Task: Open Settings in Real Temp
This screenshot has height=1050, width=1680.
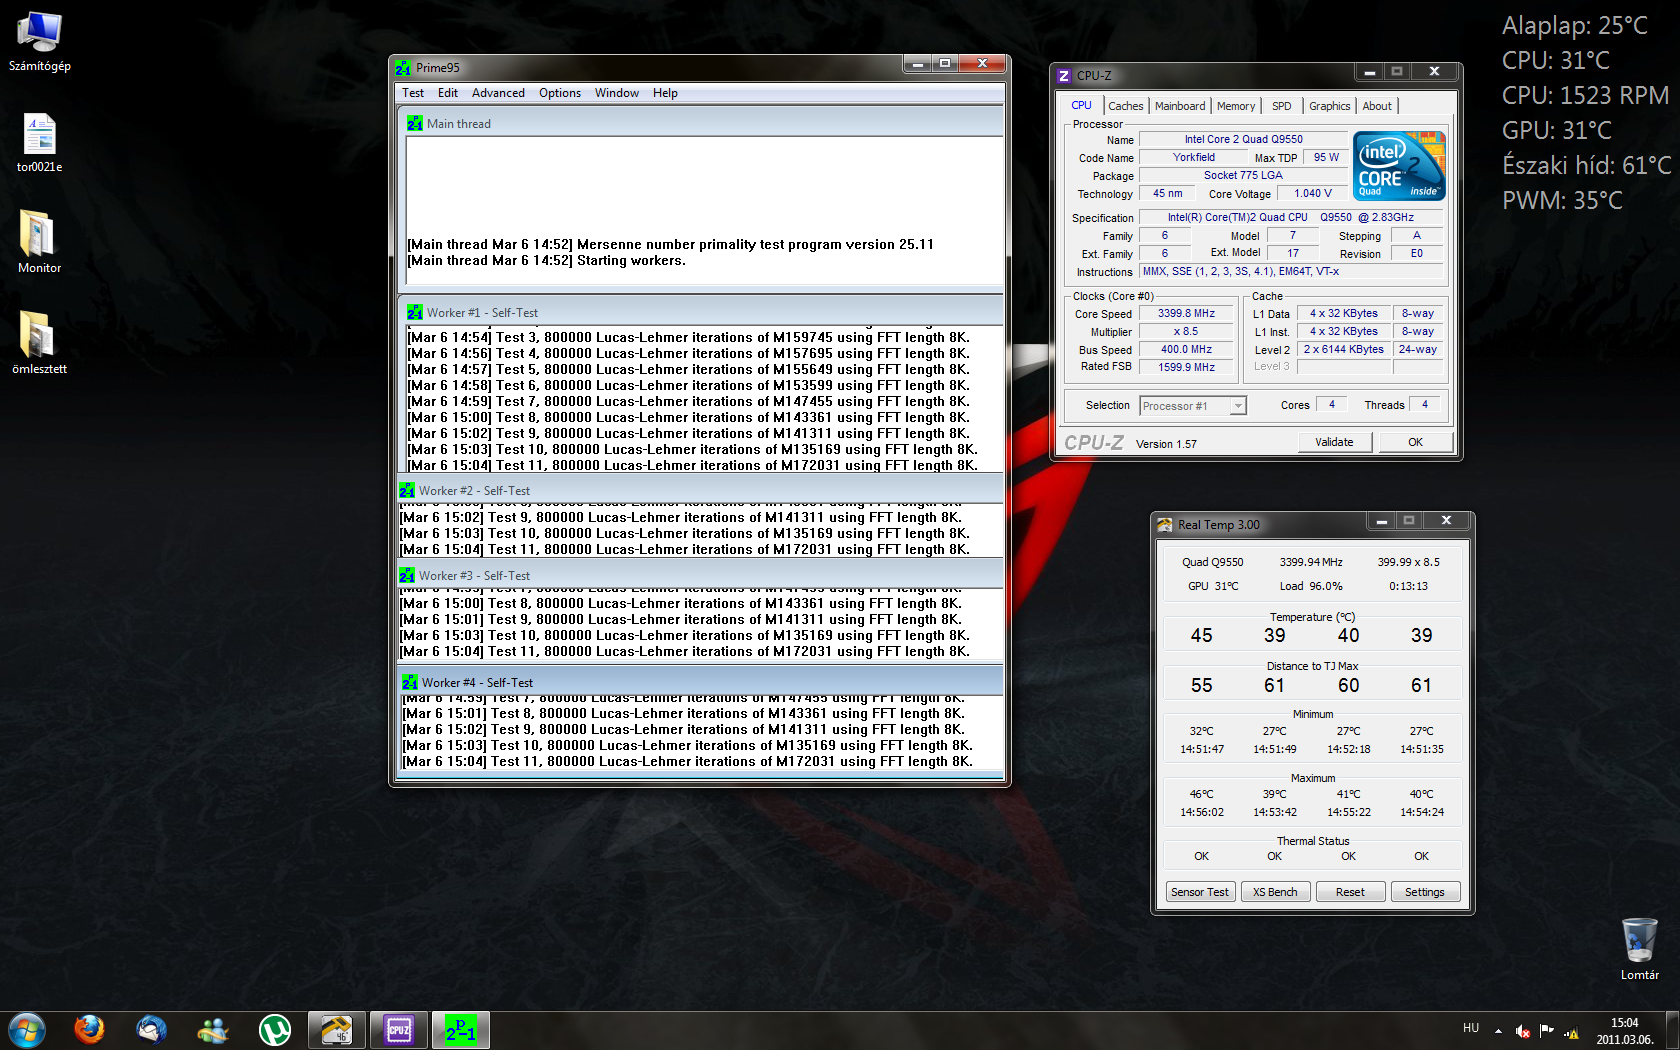Action: point(1425,892)
